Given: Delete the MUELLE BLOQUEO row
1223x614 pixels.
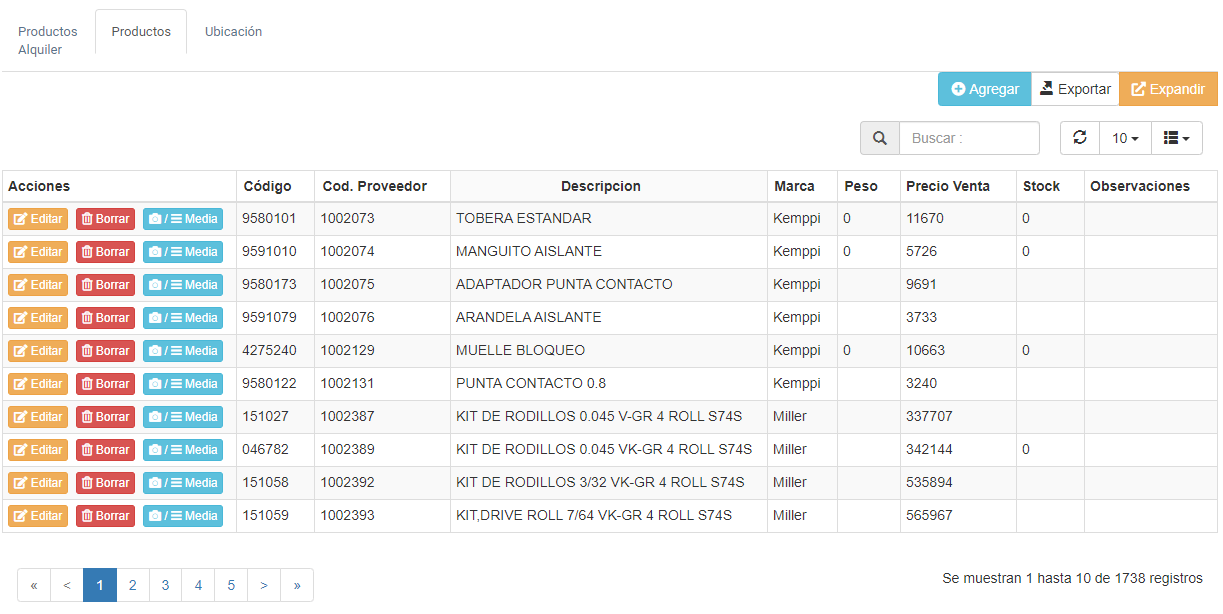Looking at the screenshot, I should (105, 351).
